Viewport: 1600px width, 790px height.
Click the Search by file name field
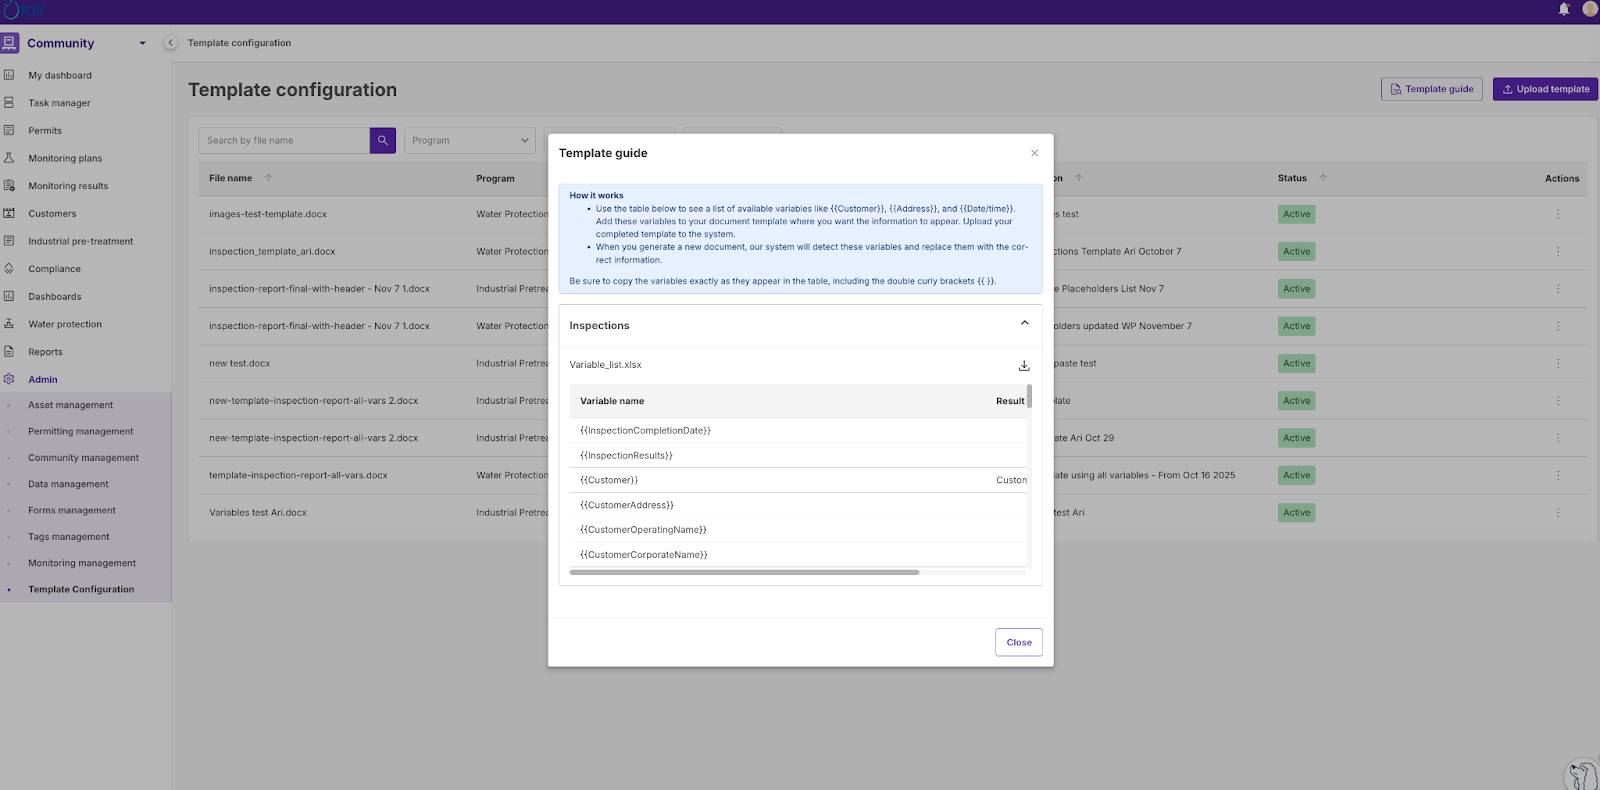(x=284, y=140)
